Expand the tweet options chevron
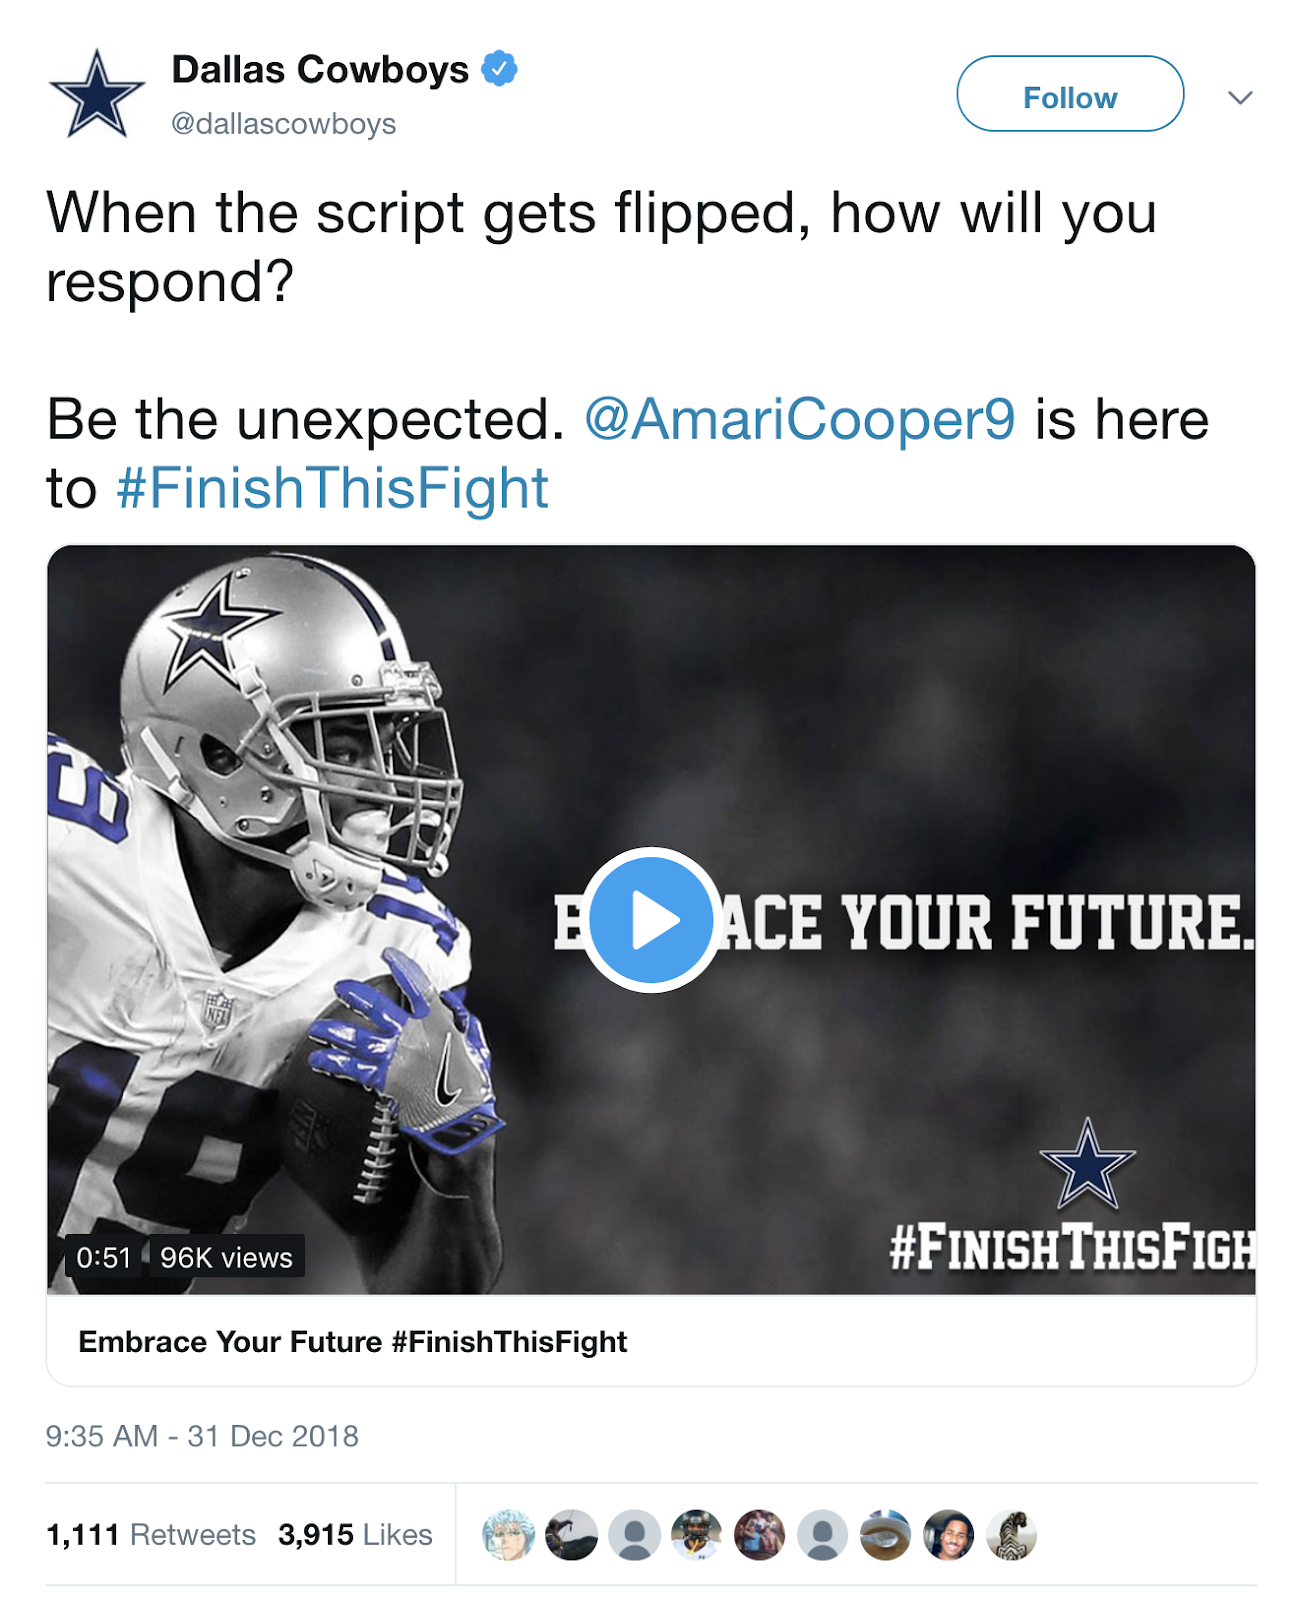This screenshot has width=1297, height=1600. click(1240, 97)
